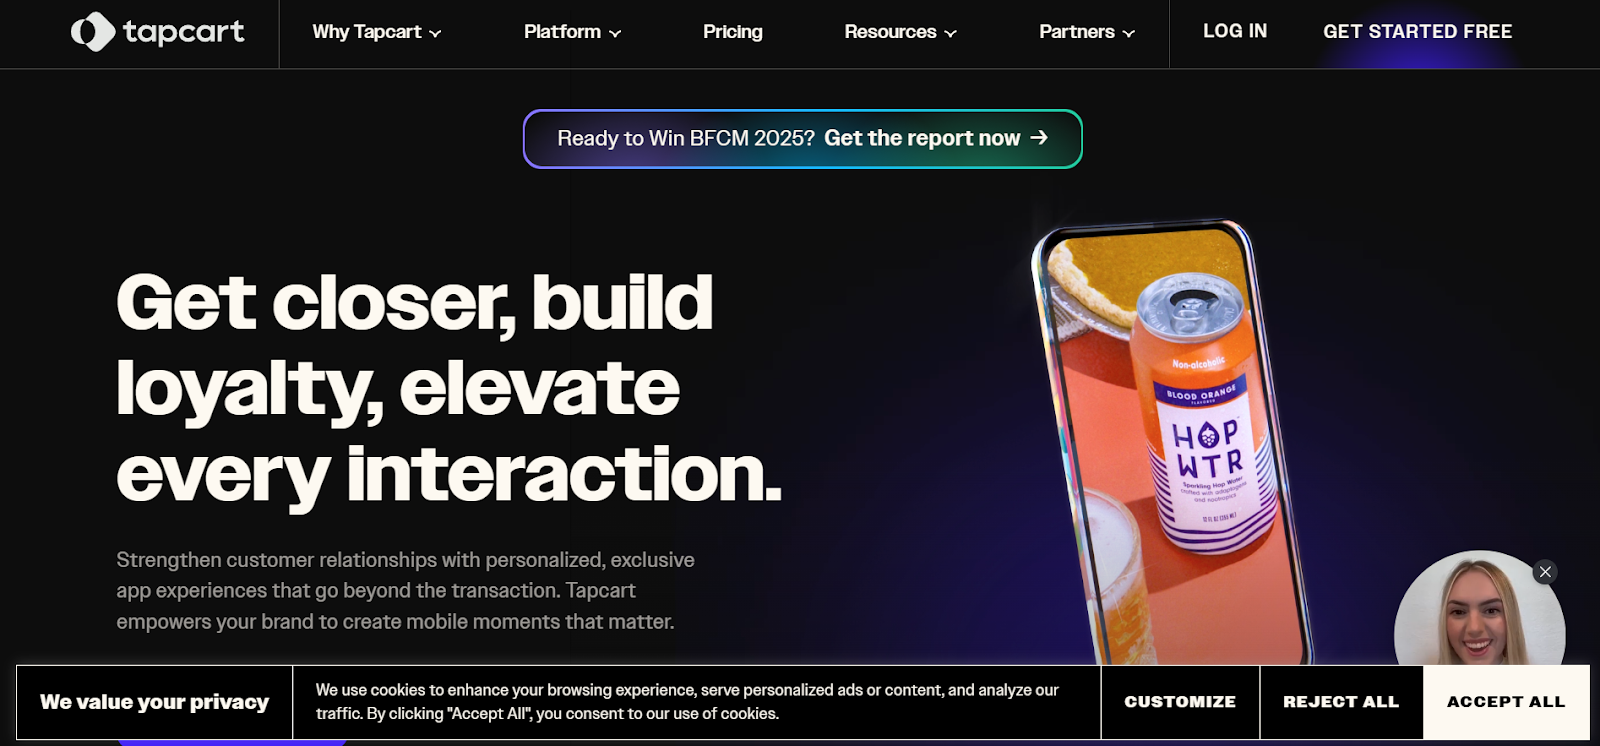The width and height of the screenshot is (1600, 746).
Task: Open the Get the report now link
Action: (x=922, y=138)
